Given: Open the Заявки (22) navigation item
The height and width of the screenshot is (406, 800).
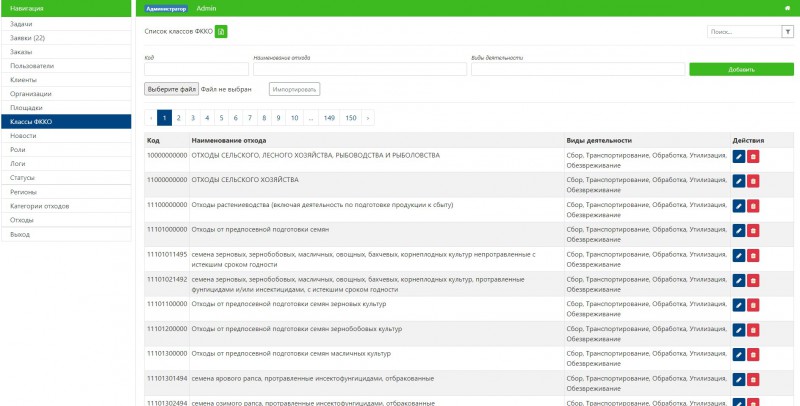Looking at the screenshot, I should pos(66,38).
